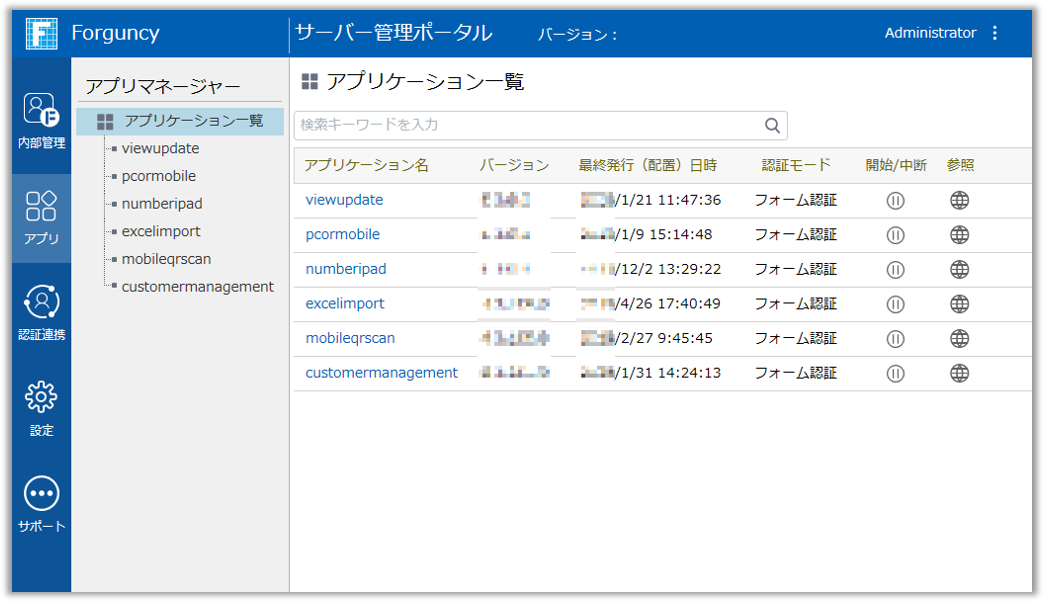Image resolution: width=1044 pixels, height=602 pixels.
Task: Open the Administrator three-dot menu
Action: pos(994,33)
